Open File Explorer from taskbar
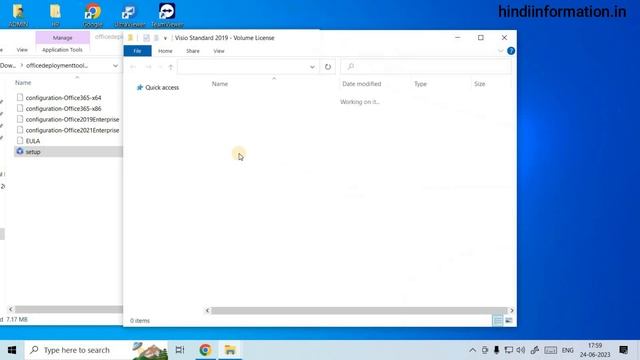Viewport: 640px width, 360px height. point(230,350)
